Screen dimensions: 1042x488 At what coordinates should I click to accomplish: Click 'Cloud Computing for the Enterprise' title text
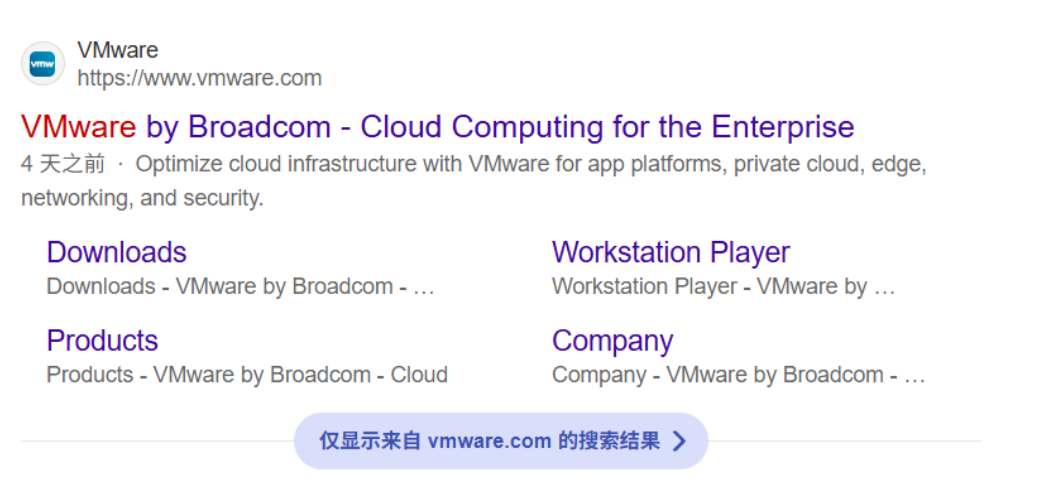(x=607, y=127)
